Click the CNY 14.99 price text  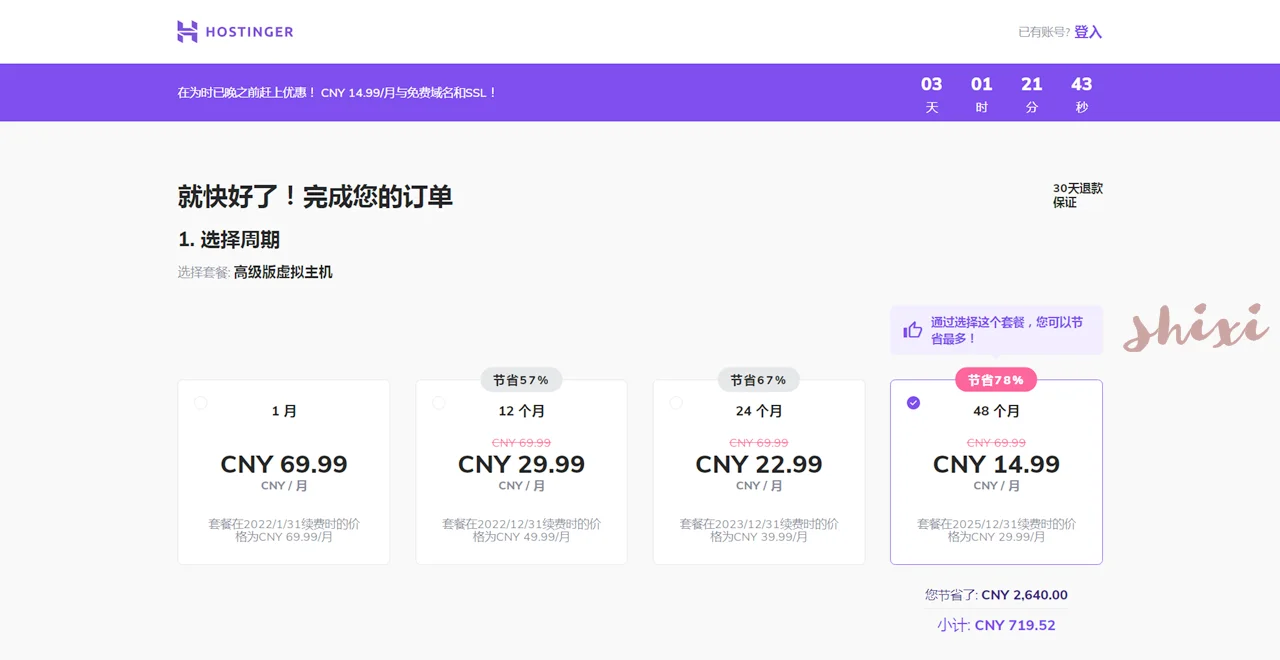[996, 464]
